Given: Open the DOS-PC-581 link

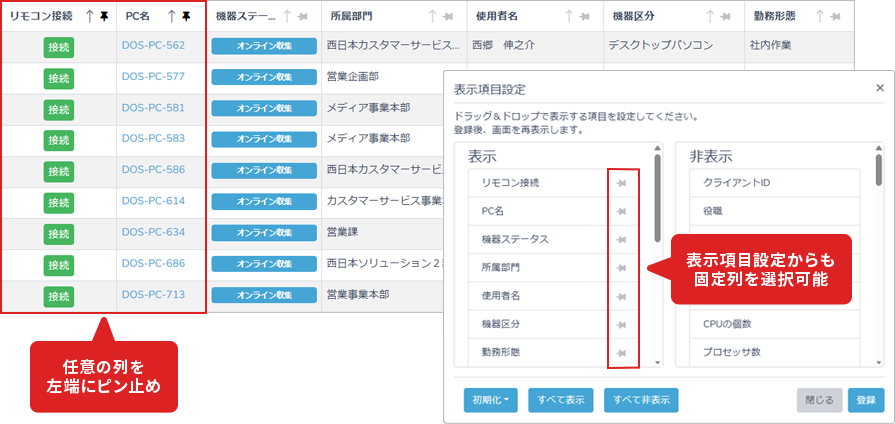Looking at the screenshot, I should (153, 107).
